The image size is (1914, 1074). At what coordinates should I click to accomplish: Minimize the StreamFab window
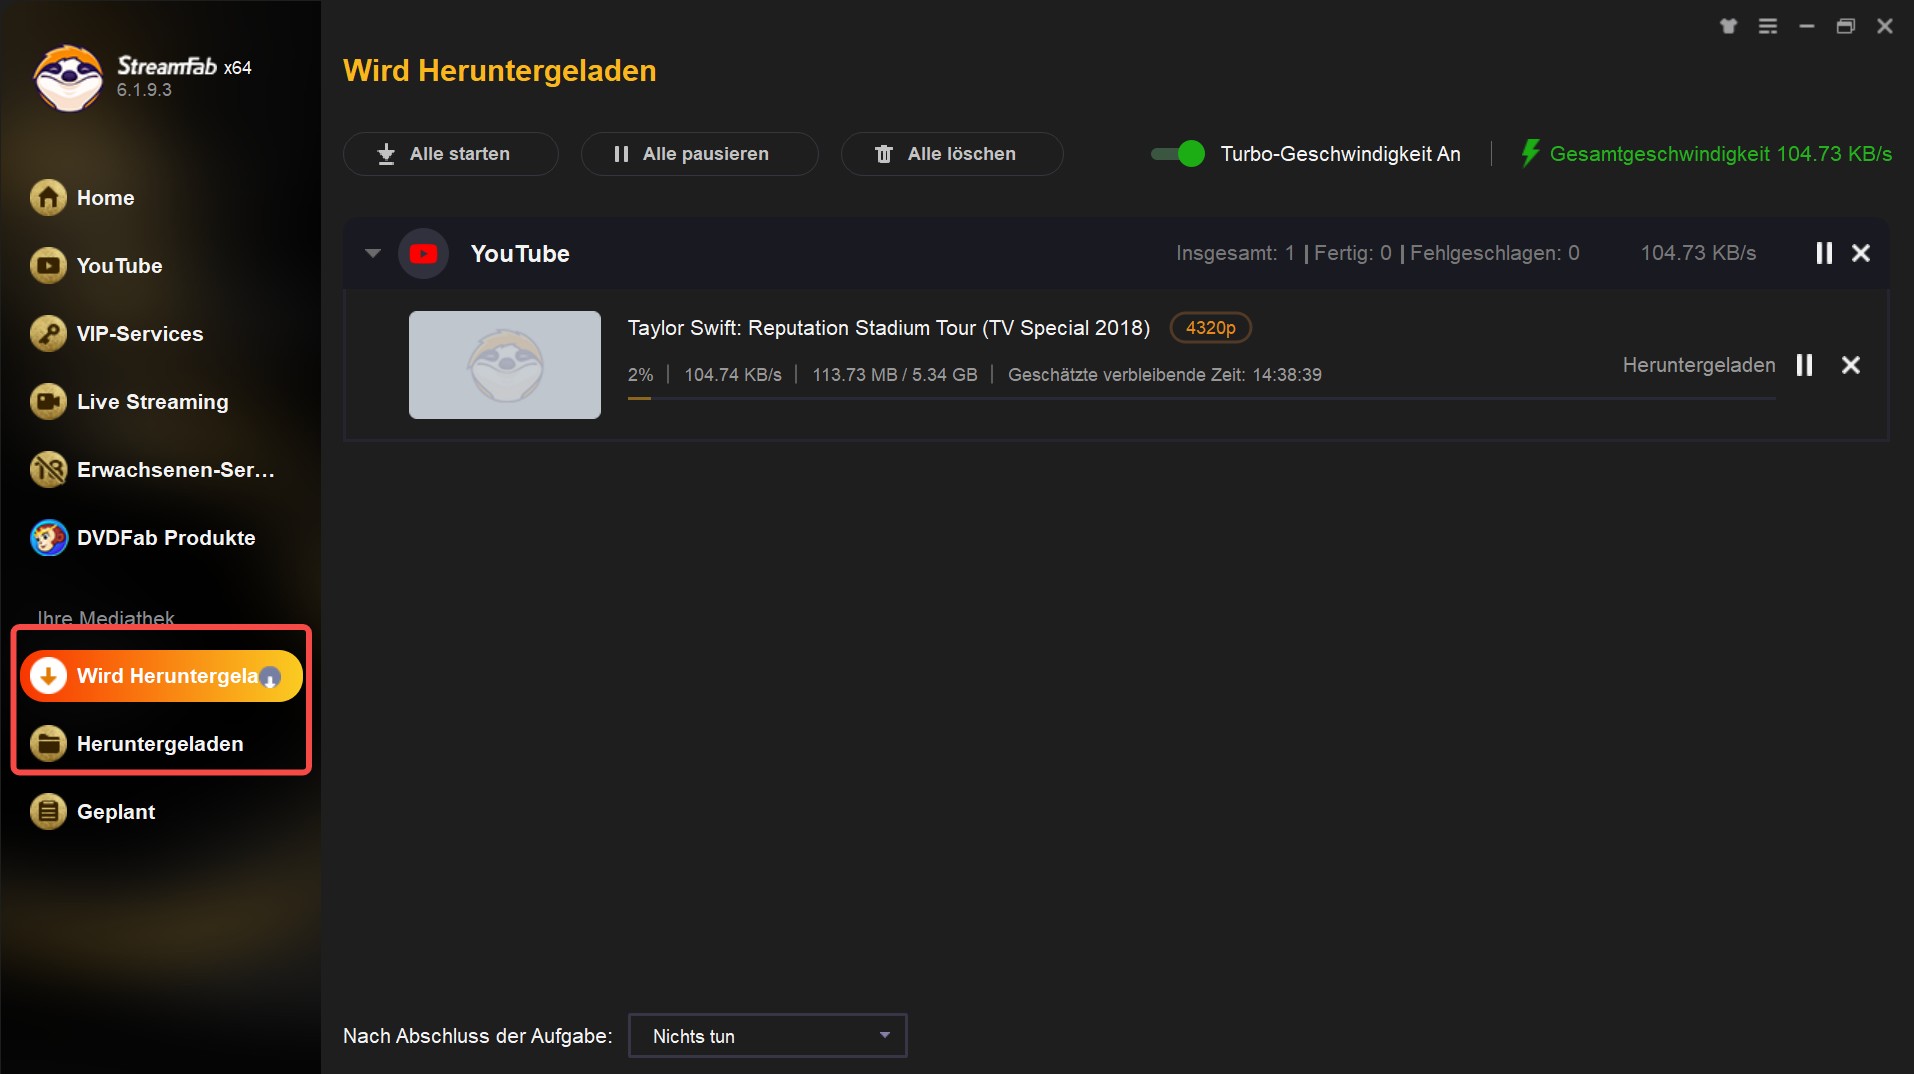[1807, 26]
